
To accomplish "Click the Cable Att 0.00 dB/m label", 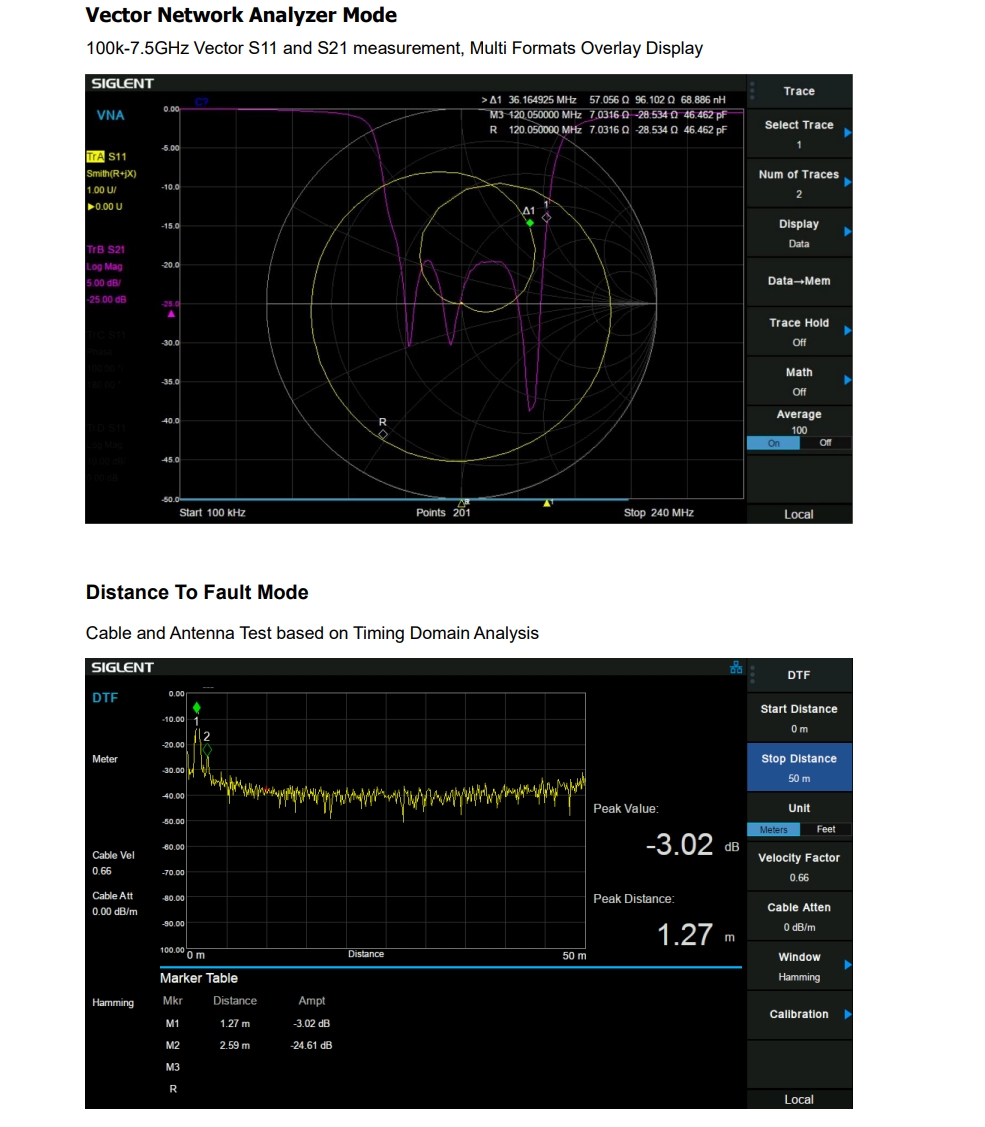I will pyautogui.click(x=114, y=903).
